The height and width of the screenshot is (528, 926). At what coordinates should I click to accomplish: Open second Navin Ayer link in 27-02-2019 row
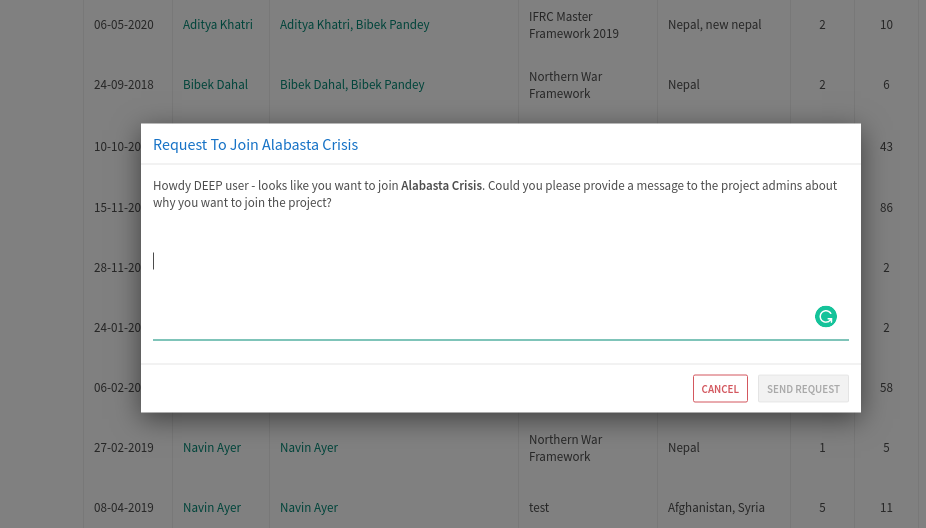click(308, 448)
